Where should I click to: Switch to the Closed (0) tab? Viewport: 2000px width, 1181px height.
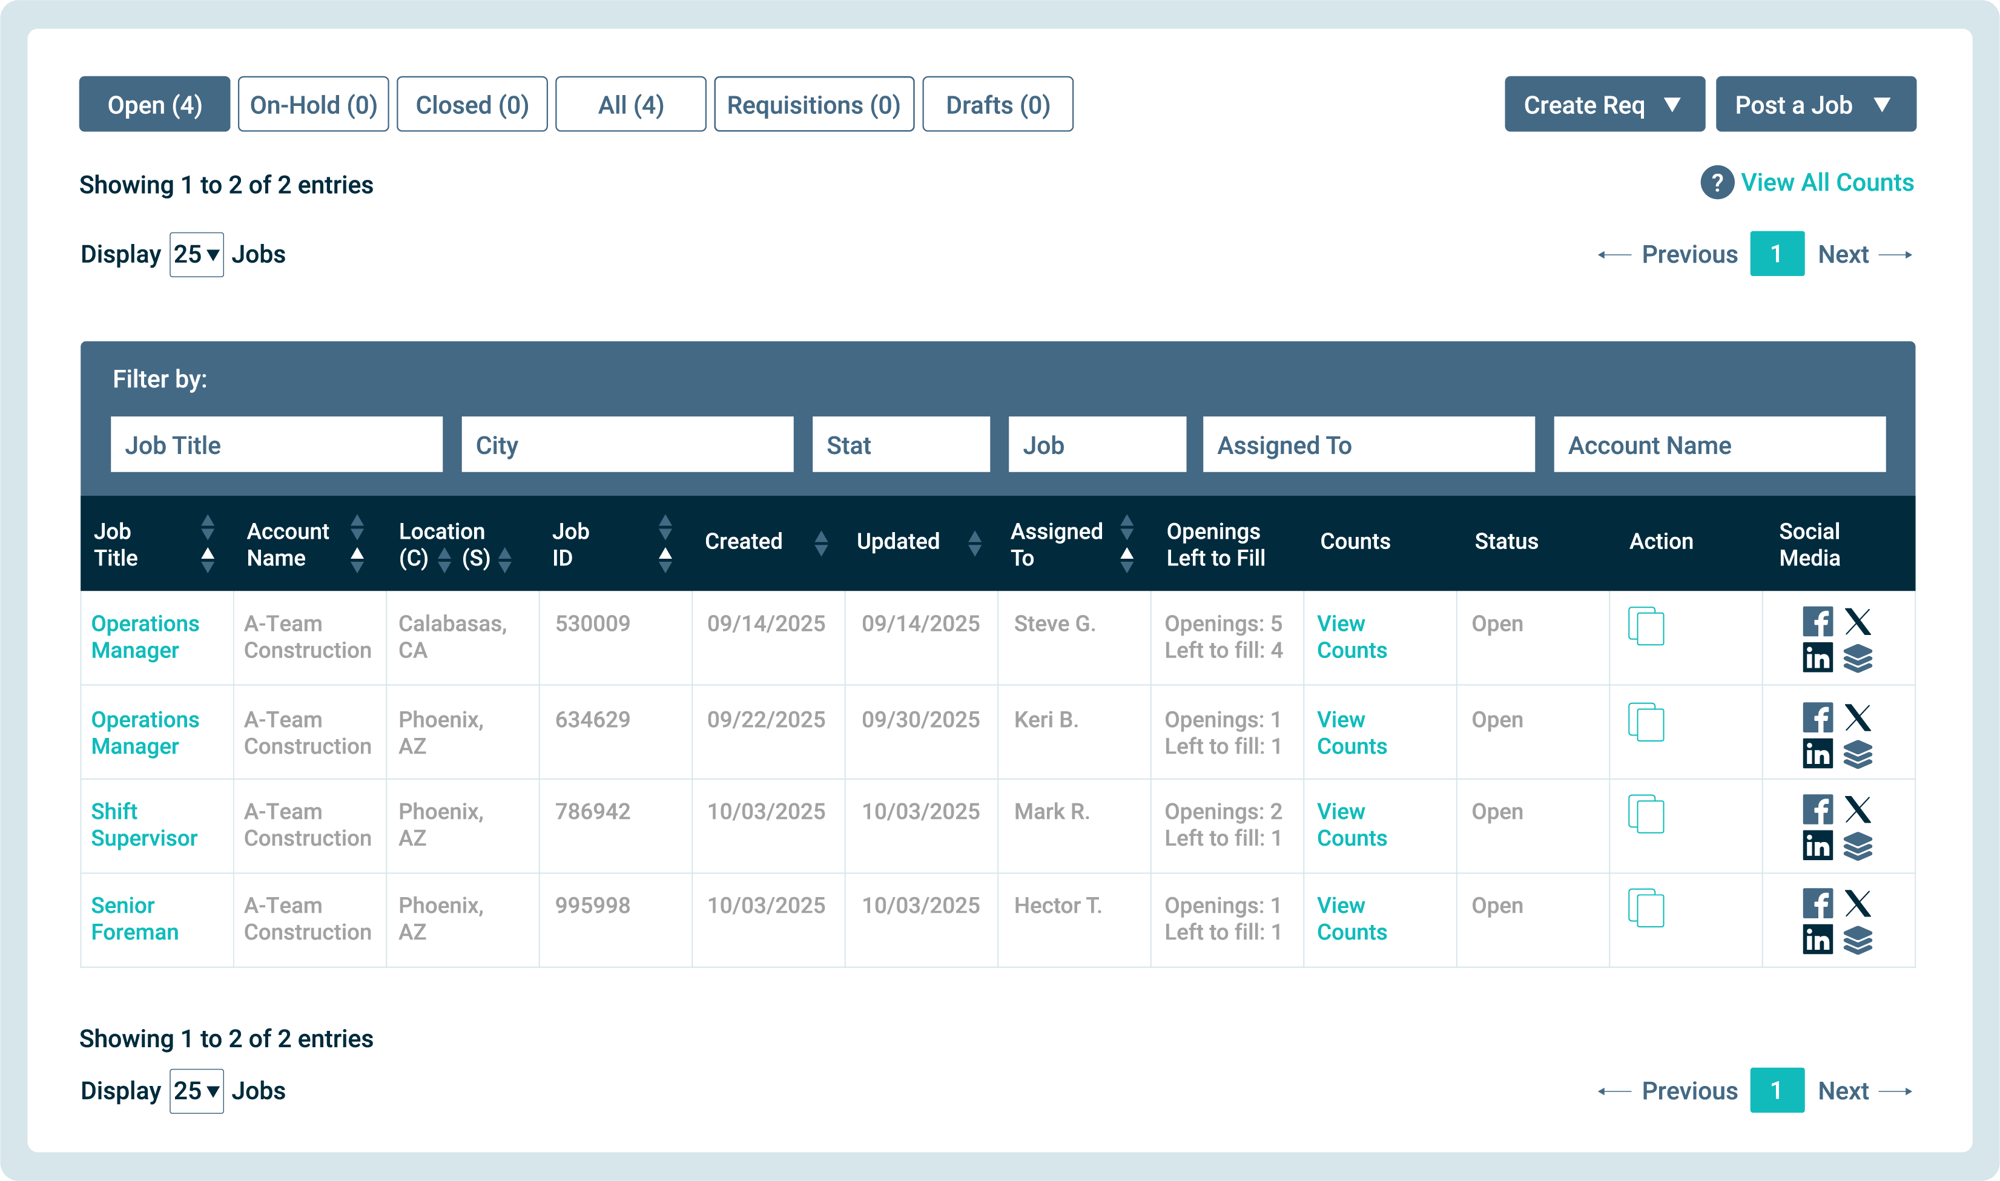click(x=472, y=104)
